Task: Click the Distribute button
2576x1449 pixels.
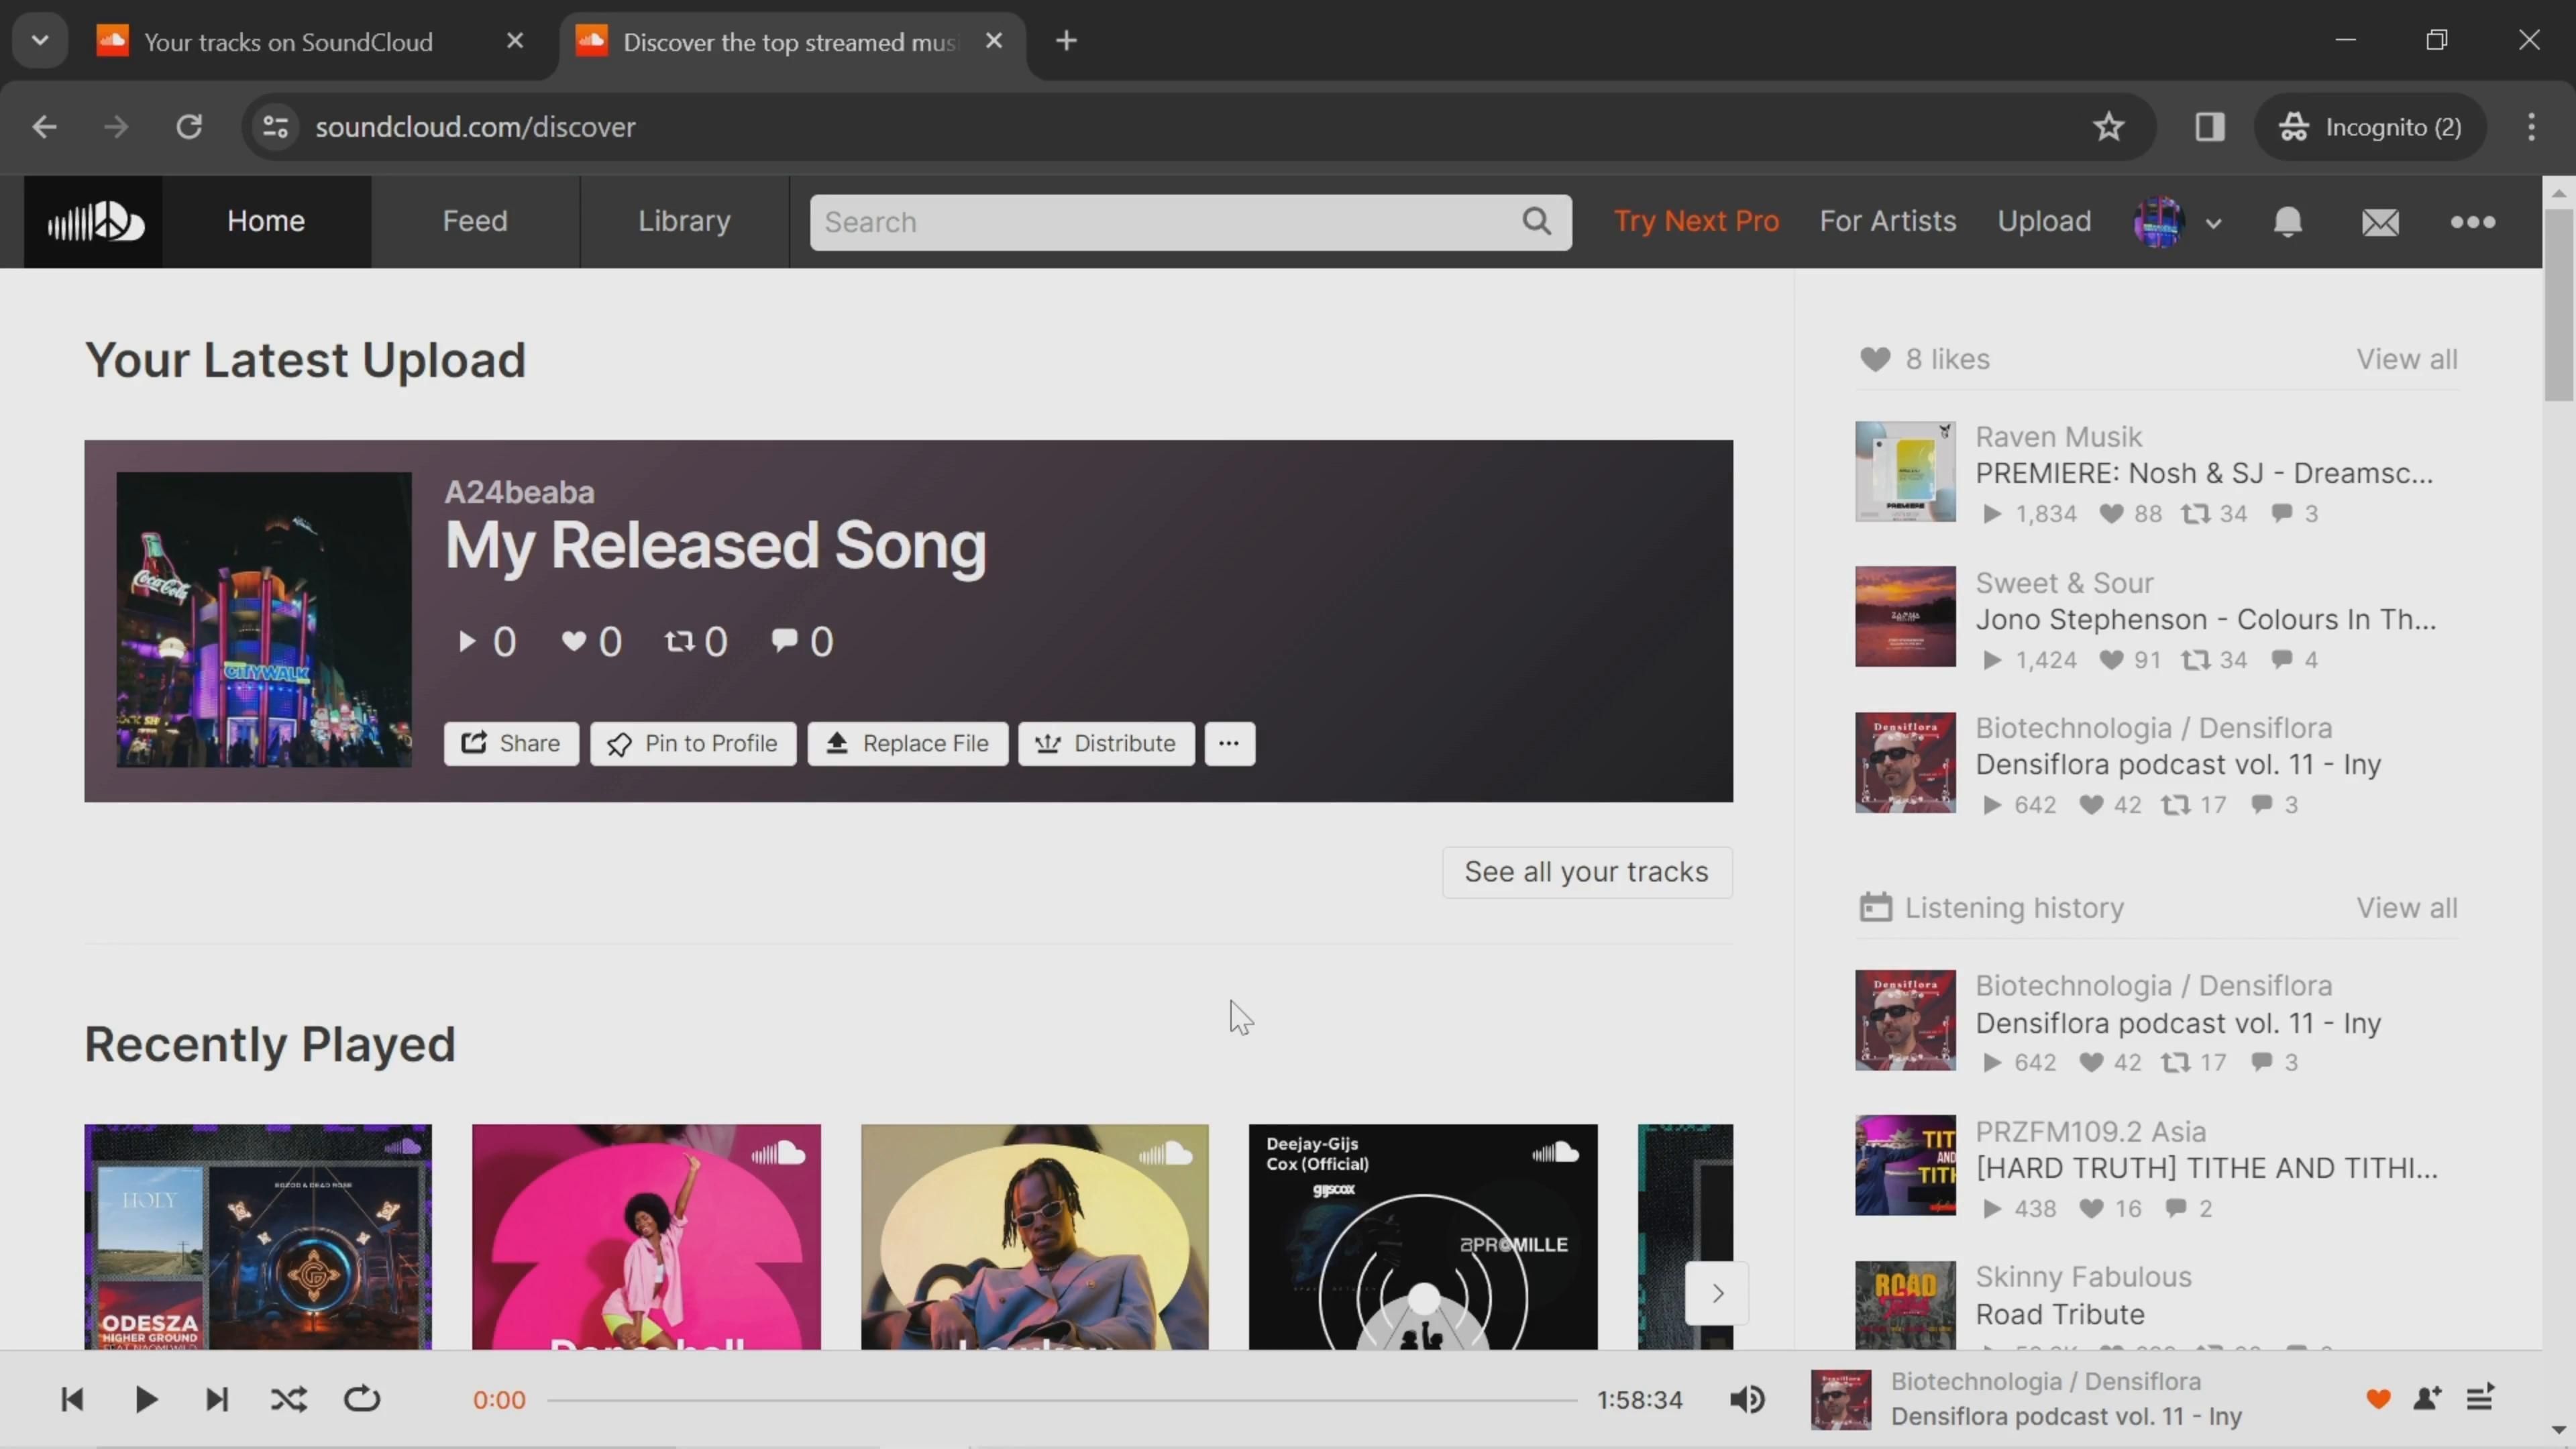Action: tap(1106, 743)
